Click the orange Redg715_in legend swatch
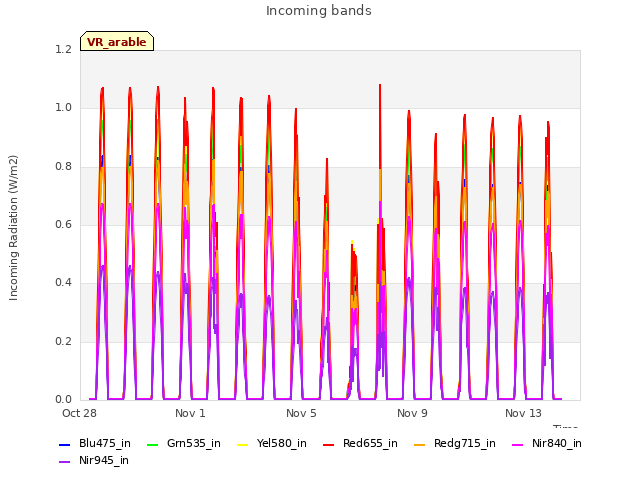 point(419,444)
